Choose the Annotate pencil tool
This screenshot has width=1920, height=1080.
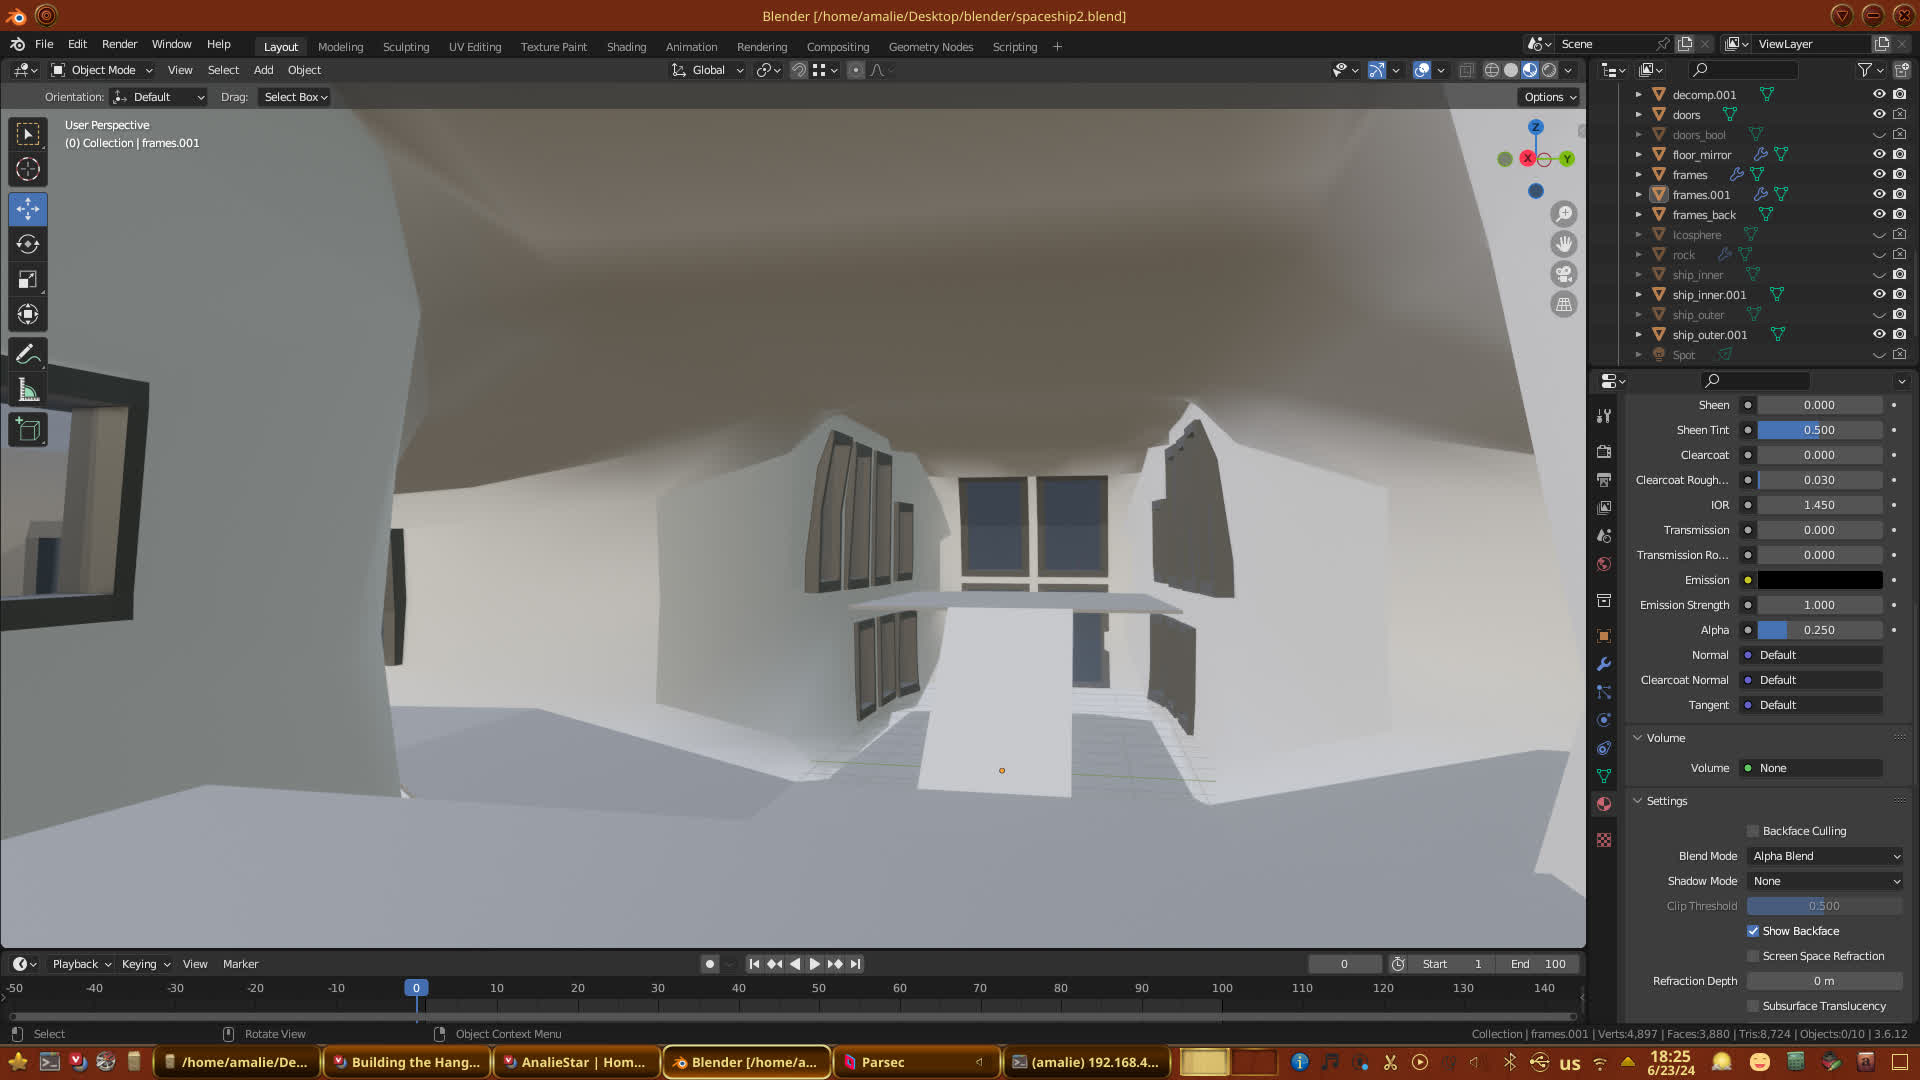click(x=28, y=355)
